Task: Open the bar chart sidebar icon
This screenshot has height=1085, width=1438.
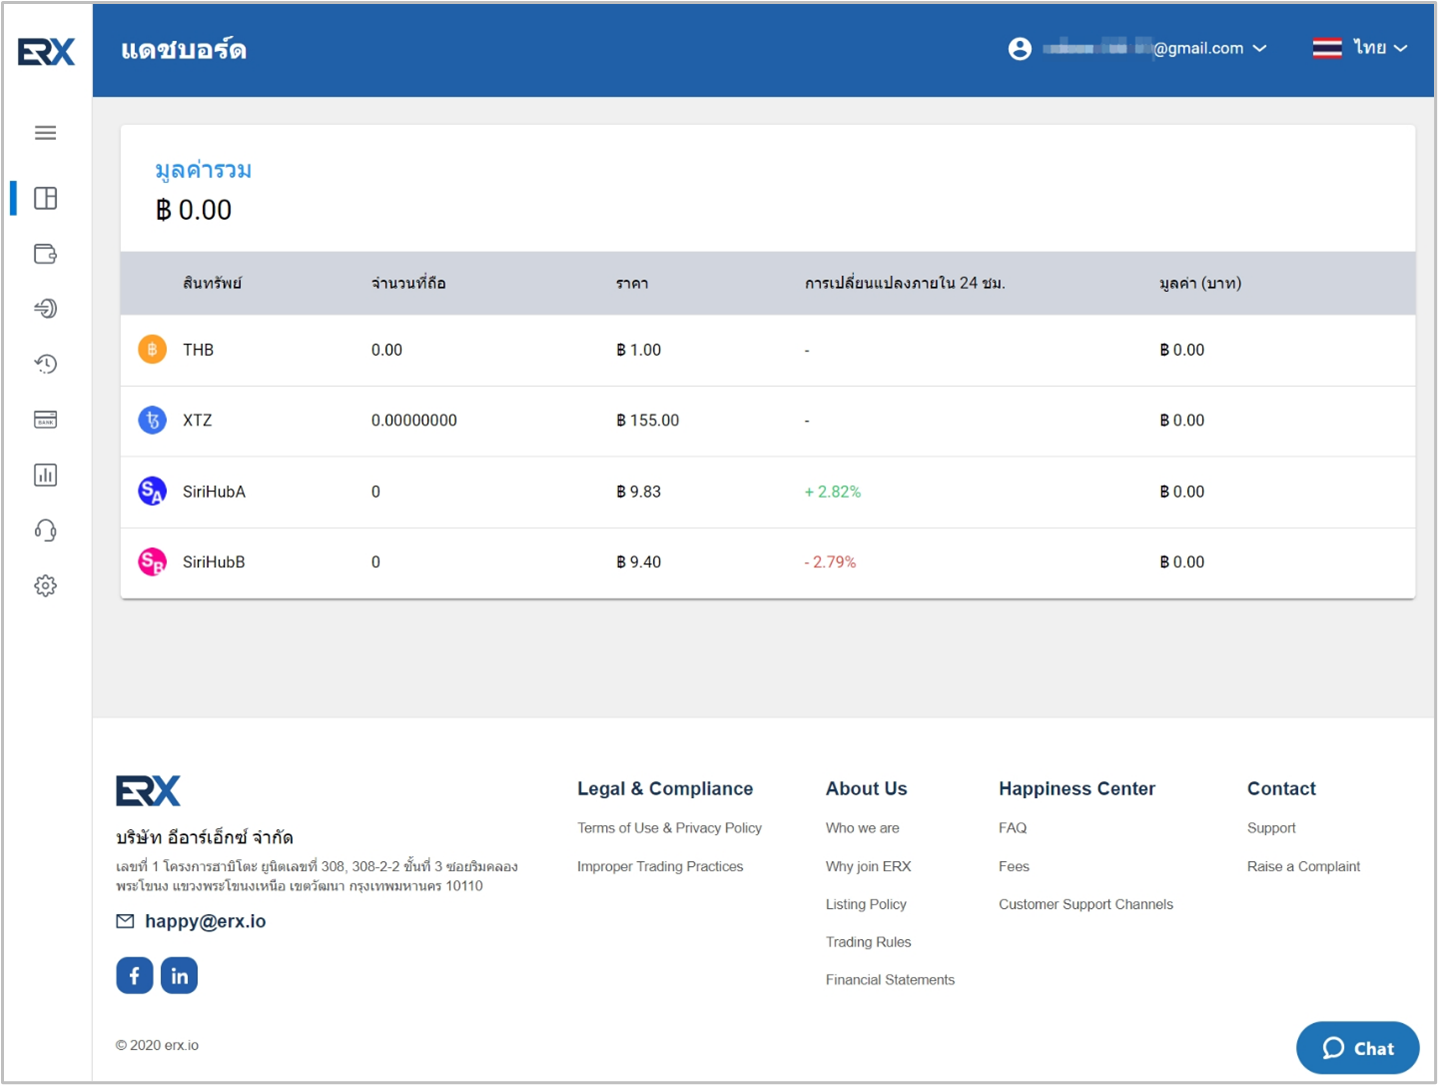Action: pyautogui.click(x=45, y=475)
